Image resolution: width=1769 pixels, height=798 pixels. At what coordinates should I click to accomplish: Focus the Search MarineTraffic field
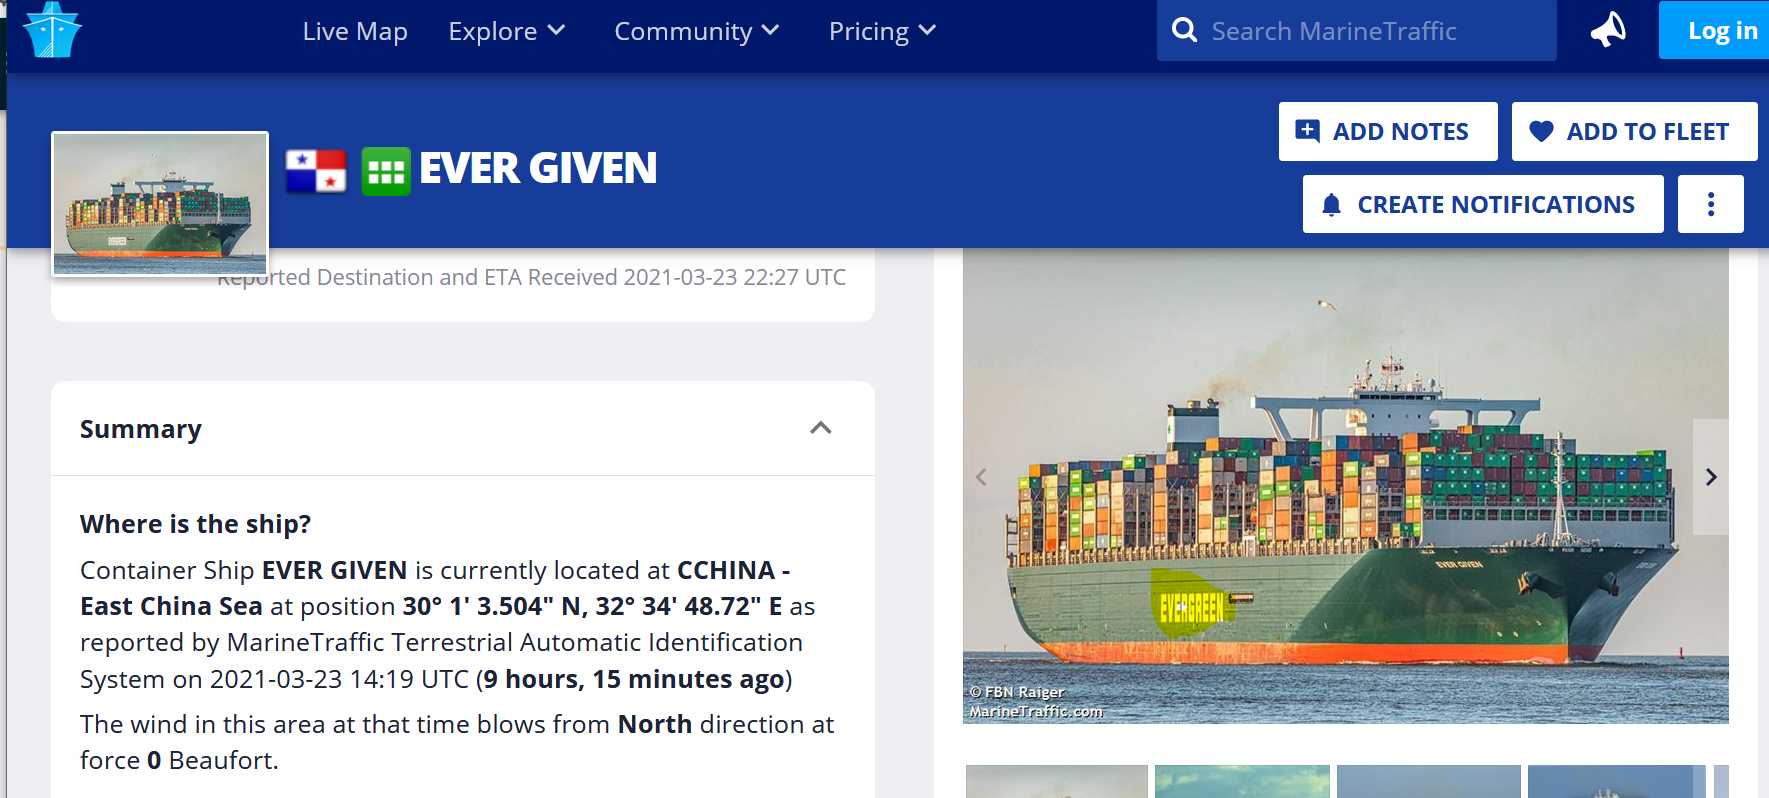[x=1377, y=31]
